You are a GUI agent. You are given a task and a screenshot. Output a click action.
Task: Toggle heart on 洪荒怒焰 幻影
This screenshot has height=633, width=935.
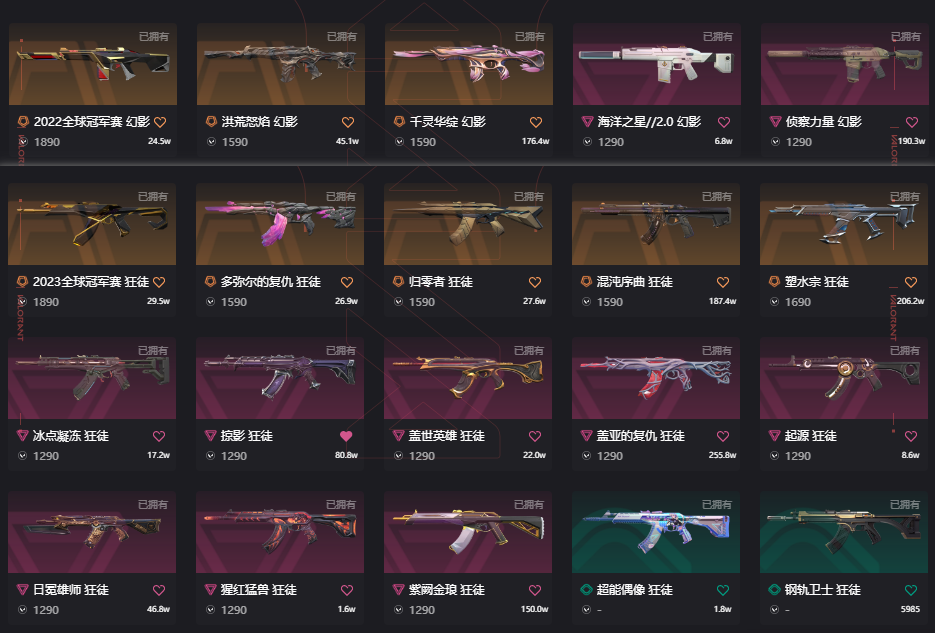coord(348,122)
